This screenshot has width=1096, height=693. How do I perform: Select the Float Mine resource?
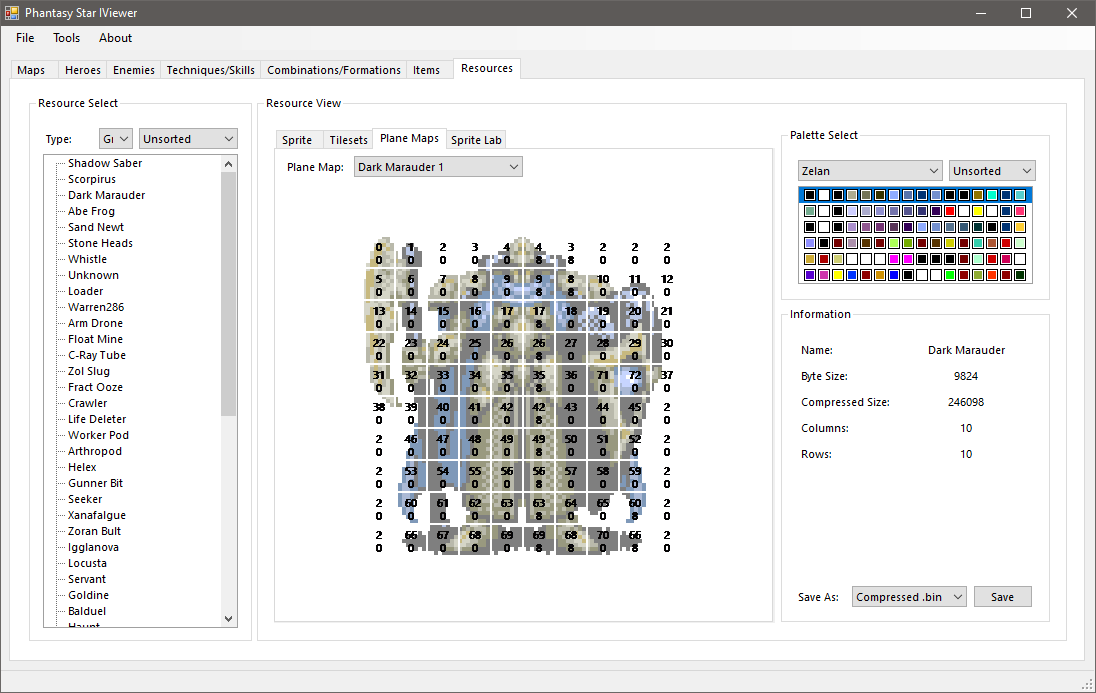pyautogui.click(x=95, y=339)
